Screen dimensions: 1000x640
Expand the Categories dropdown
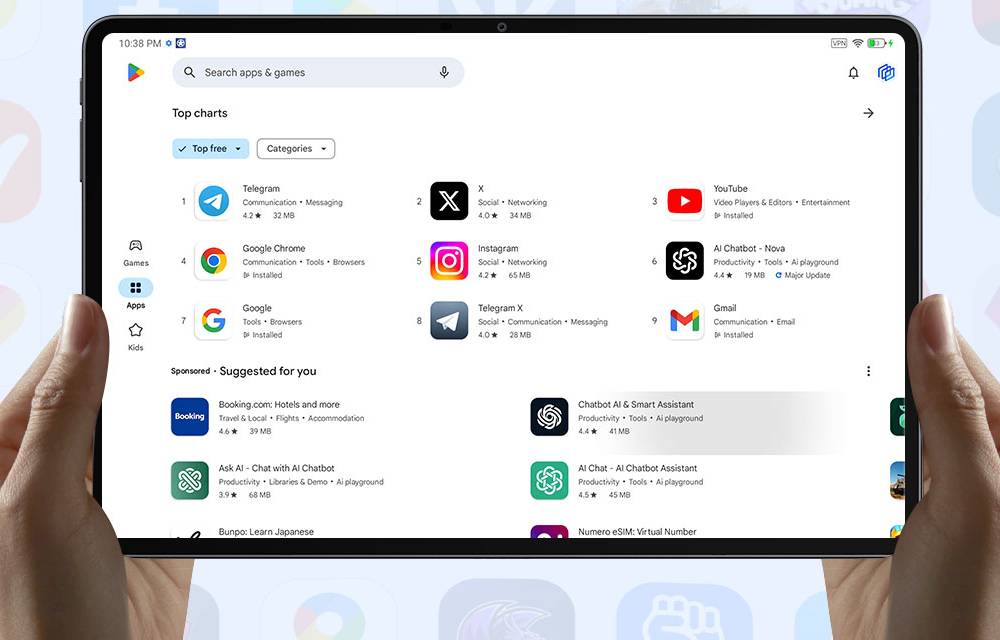(x=296, y=149)
